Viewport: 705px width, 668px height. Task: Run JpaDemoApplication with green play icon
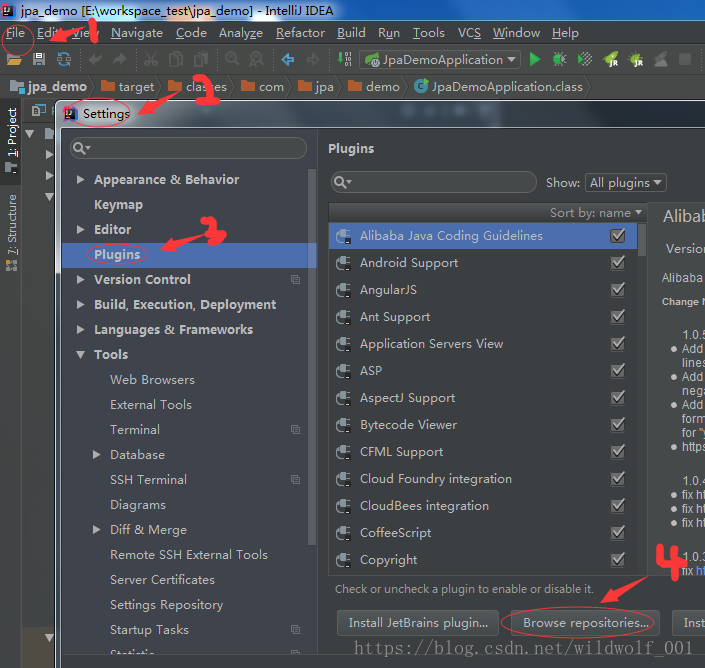[535, 59]
